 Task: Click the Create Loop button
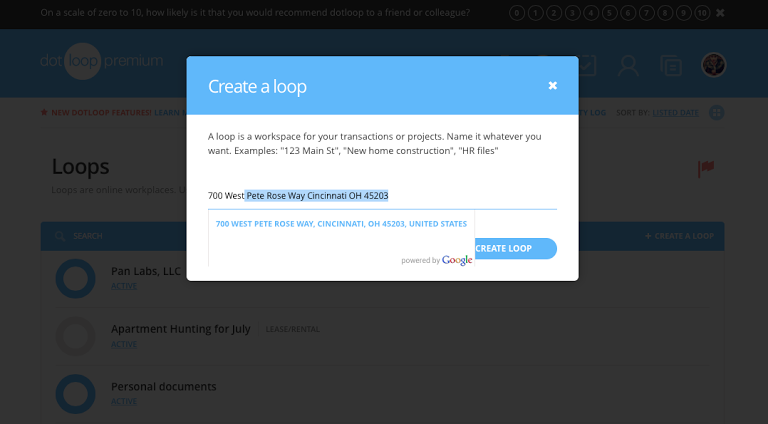click(515, 248)
